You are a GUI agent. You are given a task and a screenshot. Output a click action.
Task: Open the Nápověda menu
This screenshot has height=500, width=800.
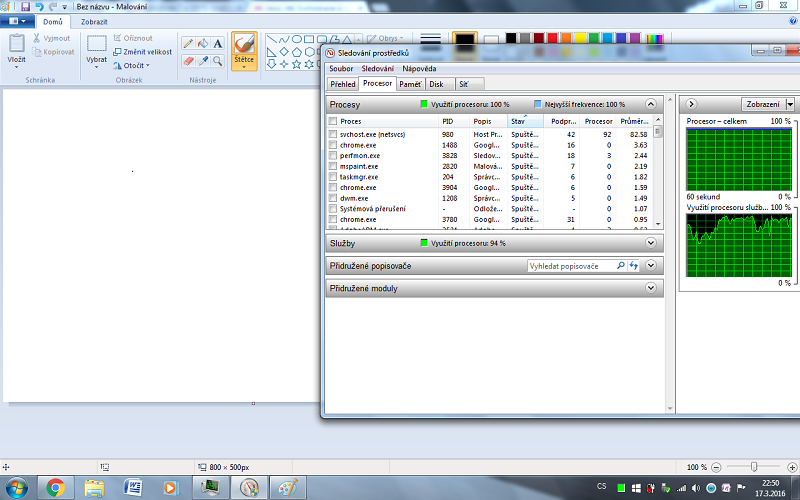[419, 68]
